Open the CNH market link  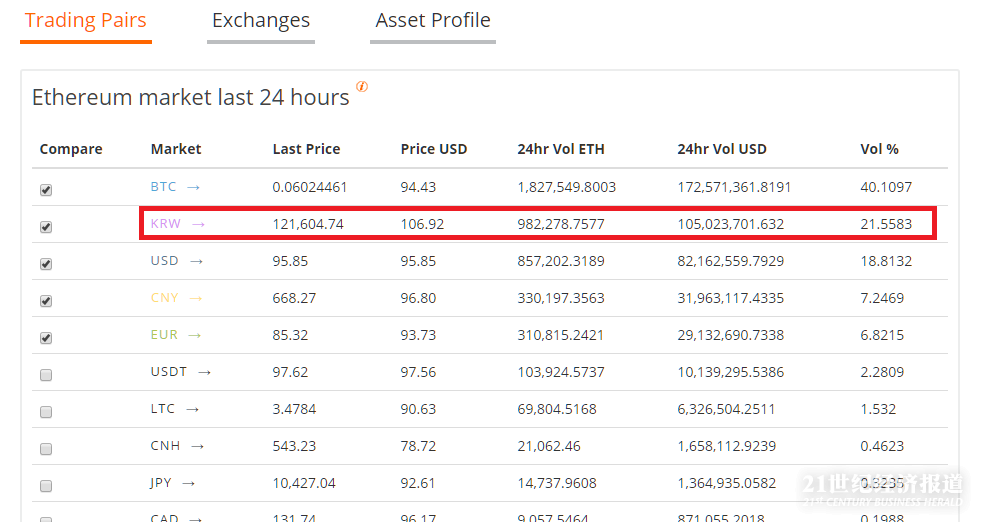[x=164, y=446]
